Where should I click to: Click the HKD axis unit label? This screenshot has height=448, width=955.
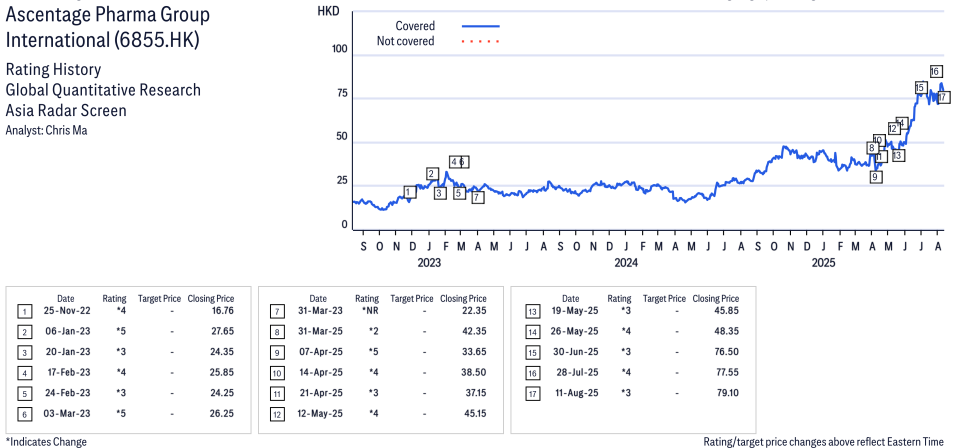tap(328, 10)
